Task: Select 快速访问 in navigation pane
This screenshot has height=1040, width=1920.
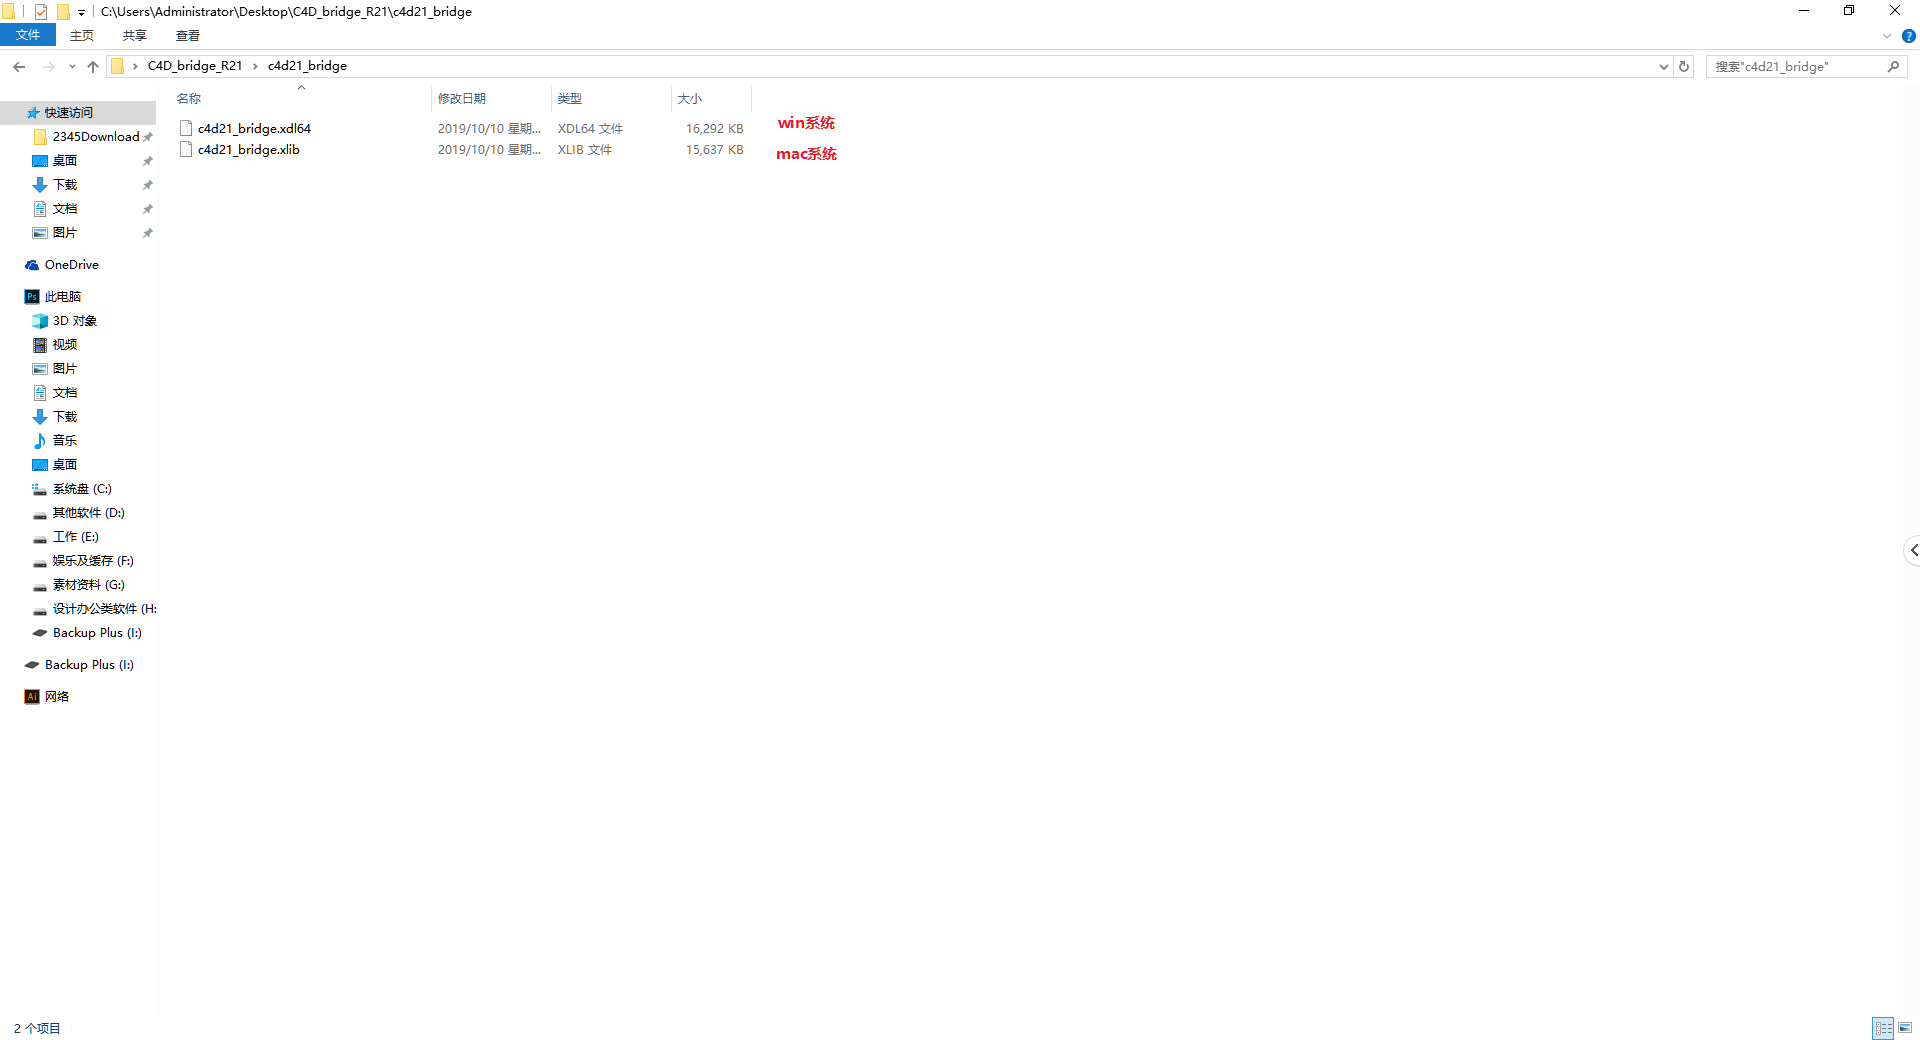Action: (x=69, y=113)
